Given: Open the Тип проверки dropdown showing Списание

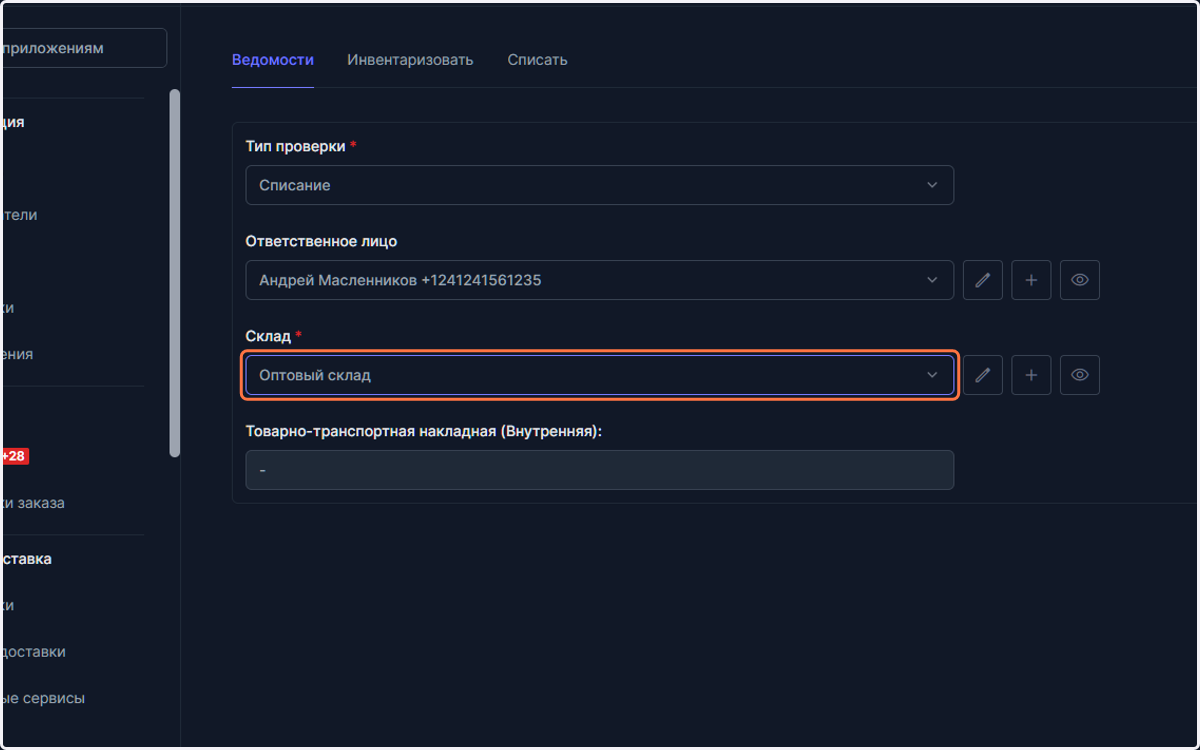Looking at the screenshot, I should [600, 185].
